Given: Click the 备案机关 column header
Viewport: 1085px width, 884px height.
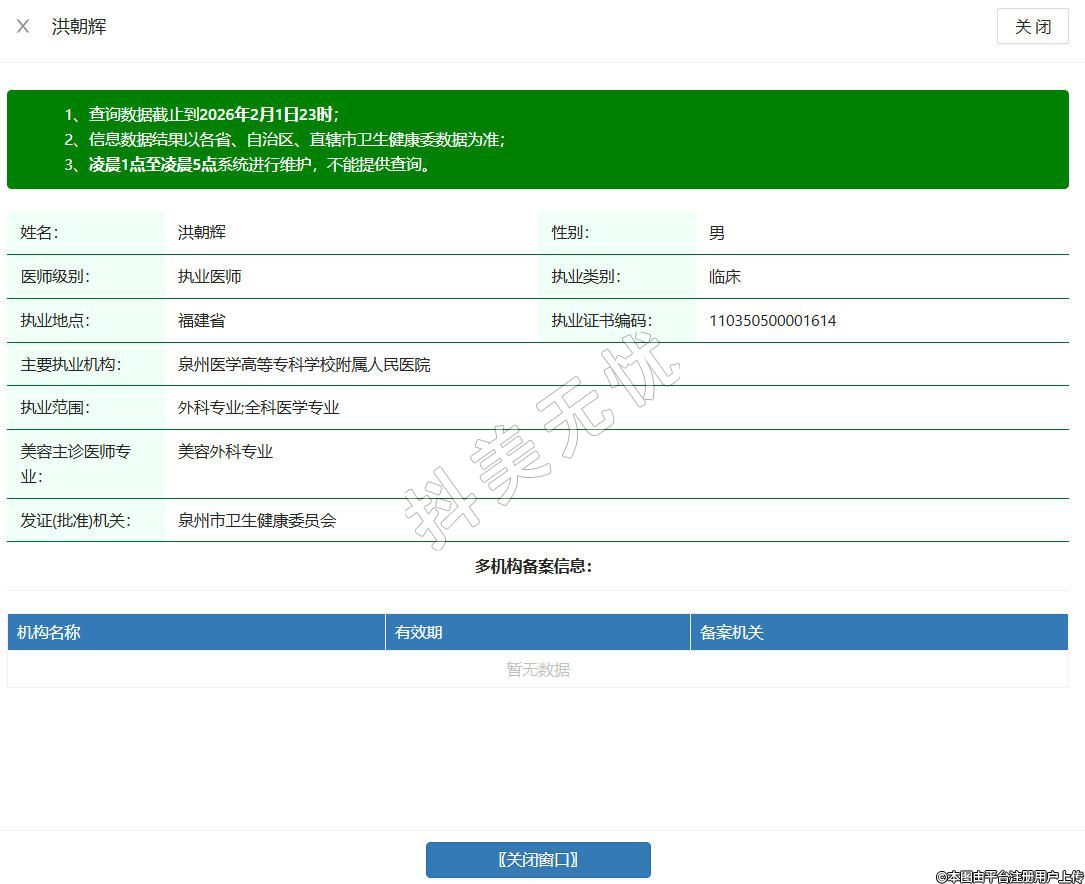Looking at the screenshot, I should point(732,632).
